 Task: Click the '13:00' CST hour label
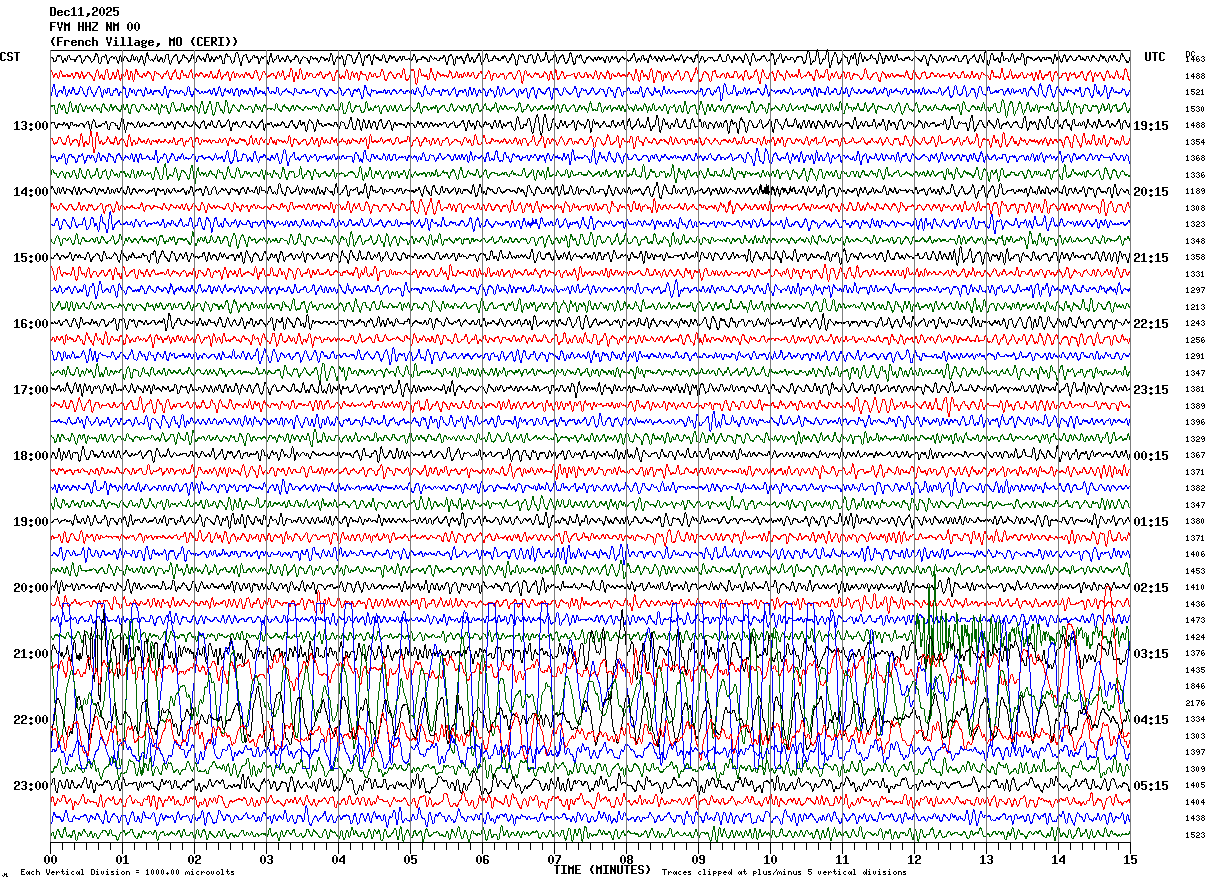click(x=31, y=126)
